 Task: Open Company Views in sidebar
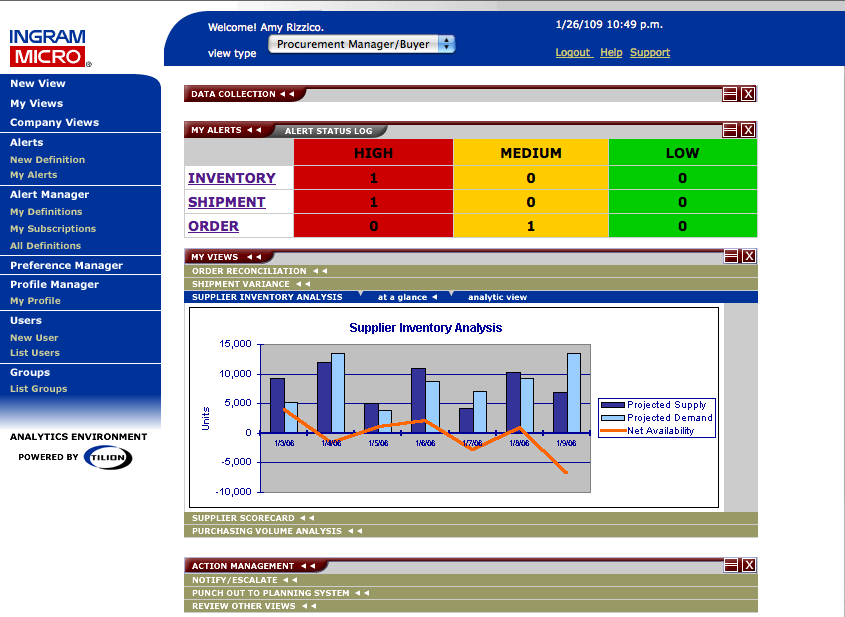pyautogui.click(x=54, y=122)
